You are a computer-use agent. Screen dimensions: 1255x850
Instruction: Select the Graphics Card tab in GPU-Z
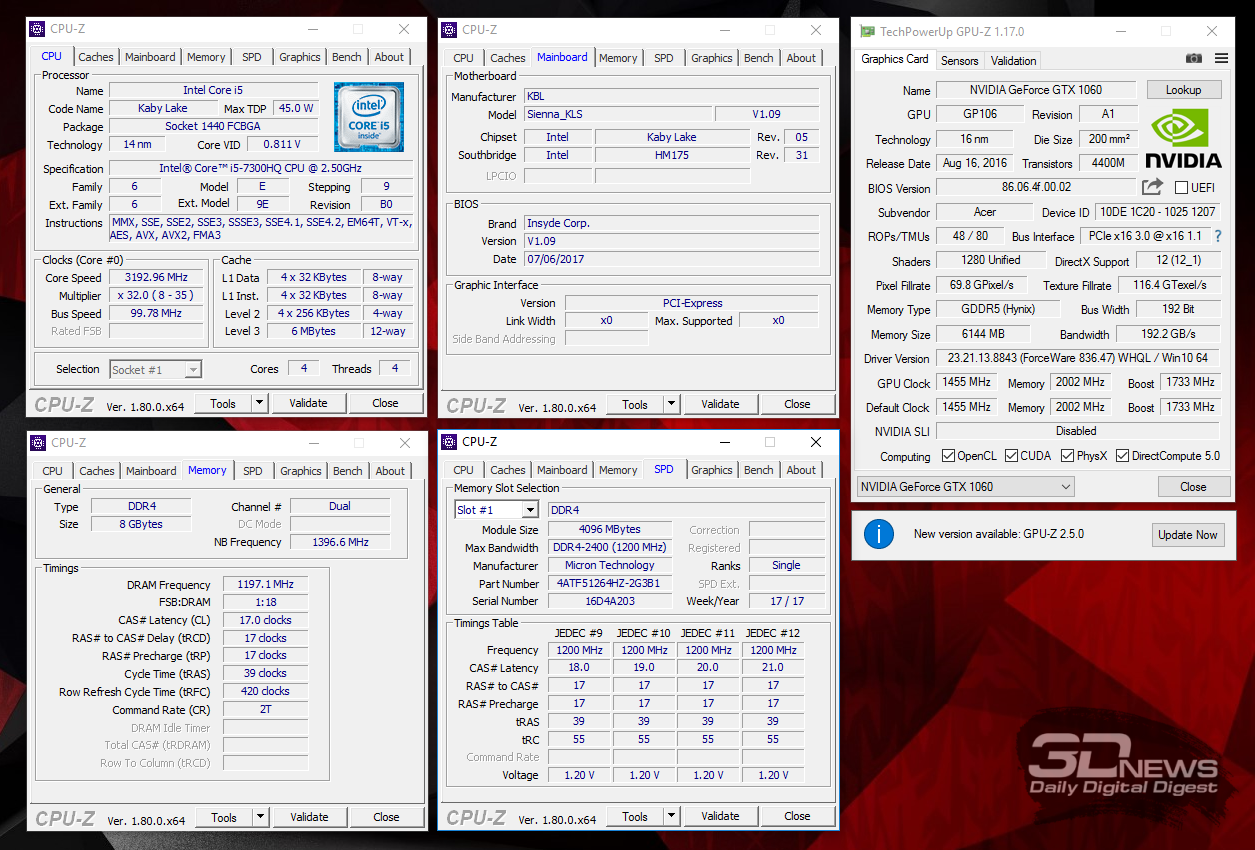point(895,59)
